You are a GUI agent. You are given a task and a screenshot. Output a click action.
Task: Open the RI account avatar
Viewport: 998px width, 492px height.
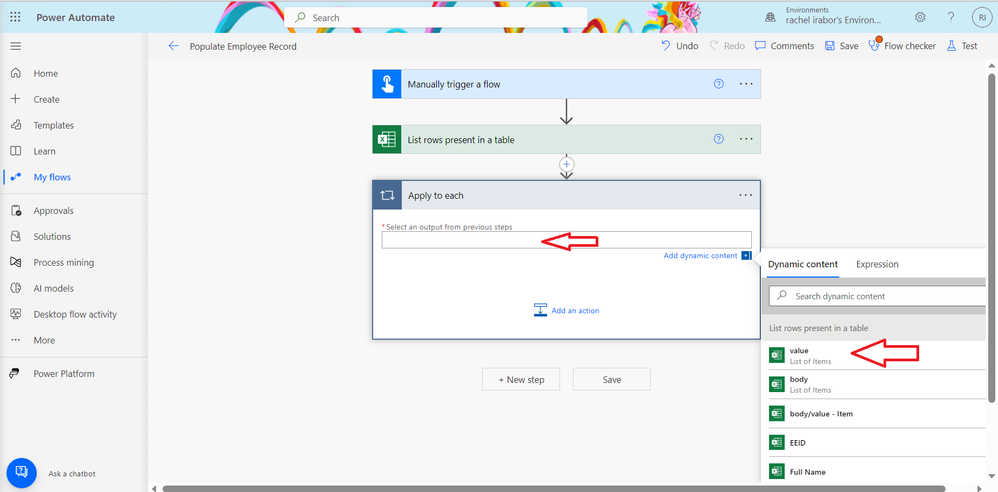coord(982,18)
